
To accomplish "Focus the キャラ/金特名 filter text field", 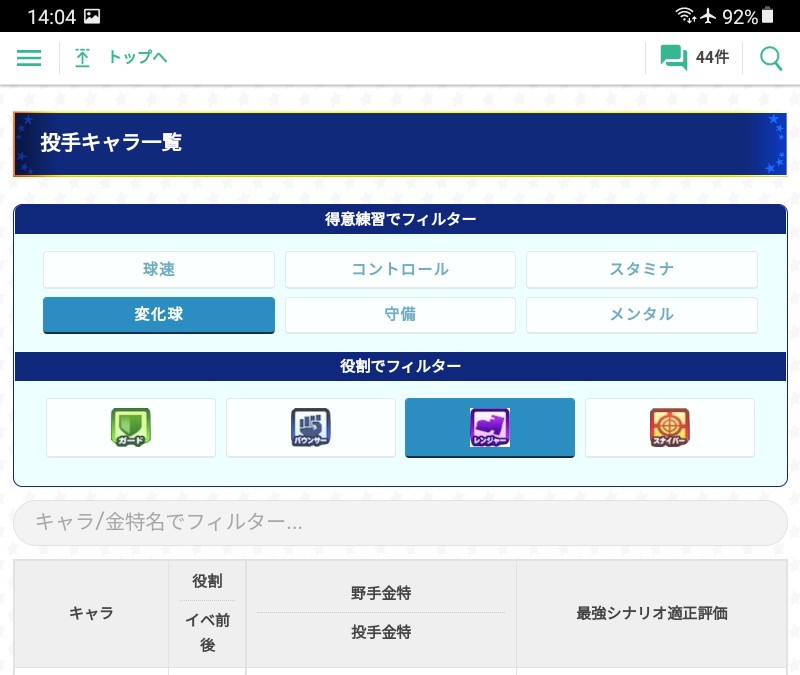I will point(400,523).
